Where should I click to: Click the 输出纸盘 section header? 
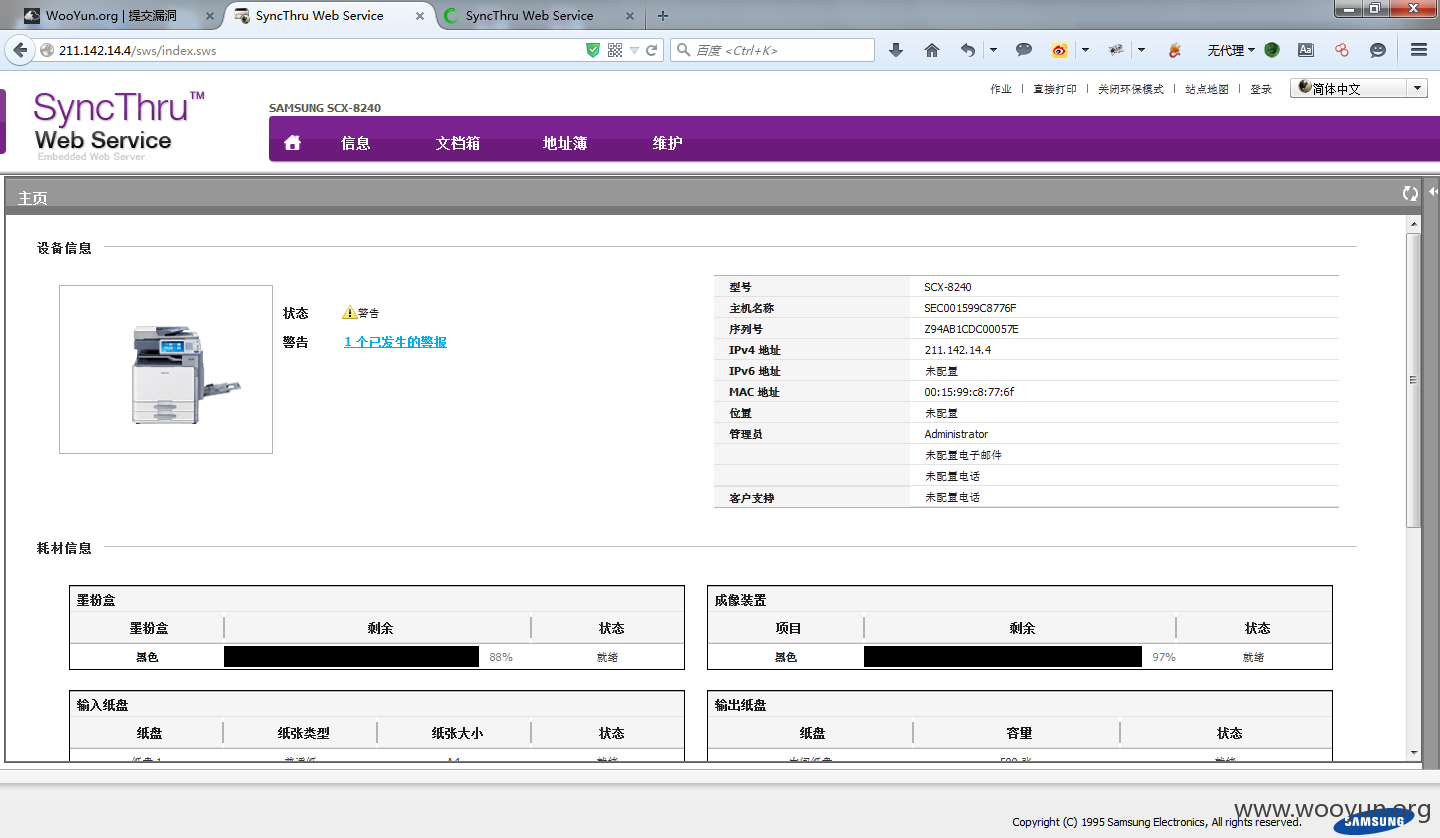tap(740, 705)
